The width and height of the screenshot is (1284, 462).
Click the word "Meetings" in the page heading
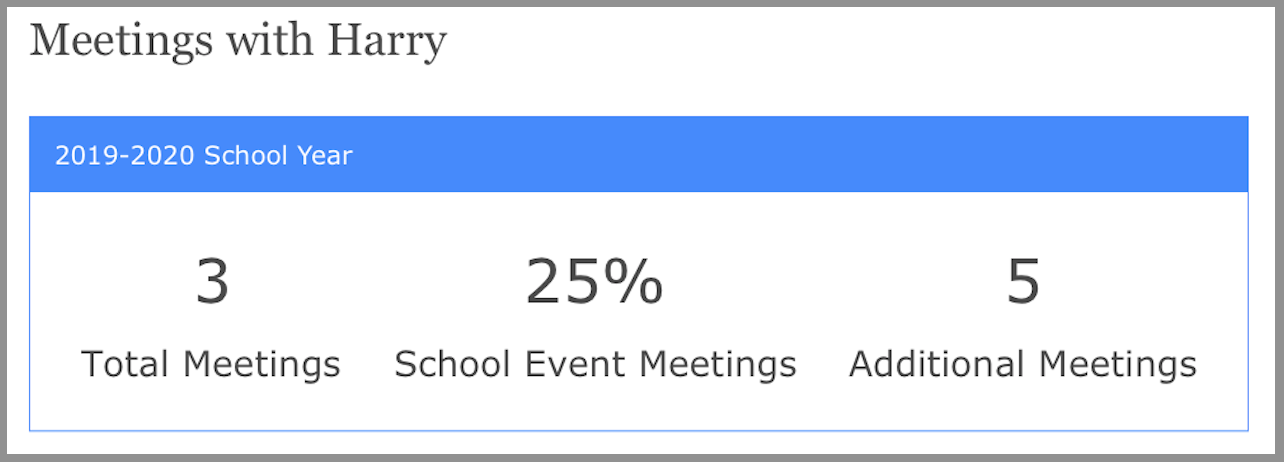coord(122,42)
